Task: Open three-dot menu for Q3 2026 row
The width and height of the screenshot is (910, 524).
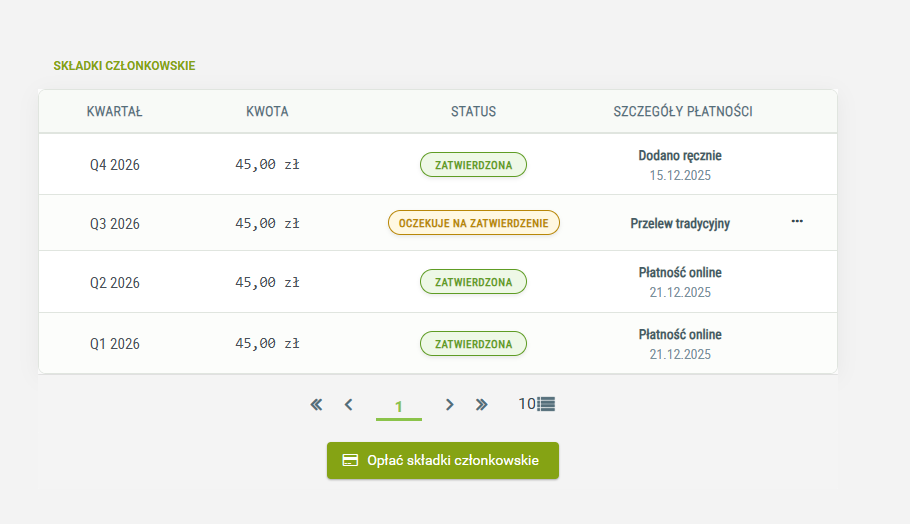Action: point(797,221)
